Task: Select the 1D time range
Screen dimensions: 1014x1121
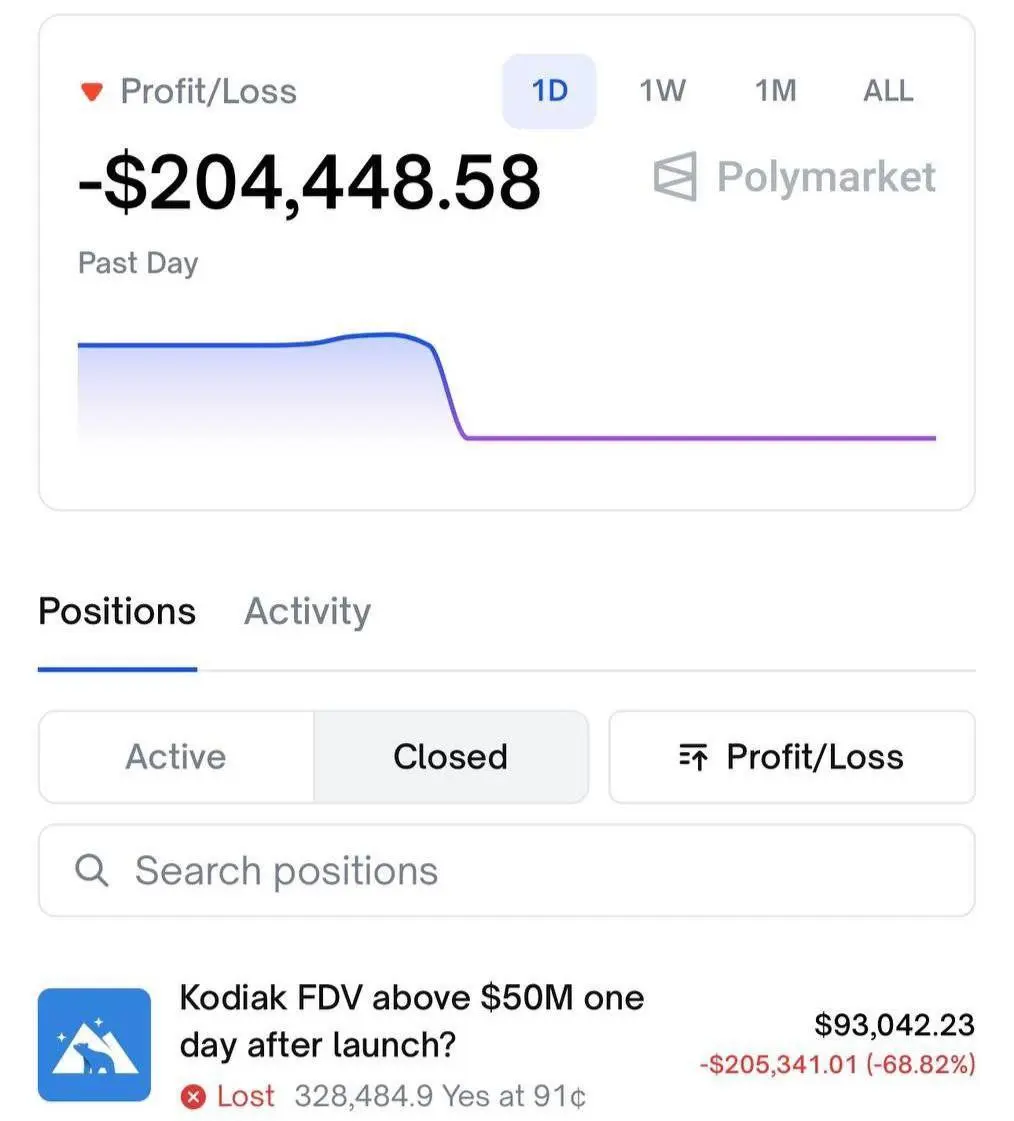Action: pyautogui.click(x=549, y=91)
